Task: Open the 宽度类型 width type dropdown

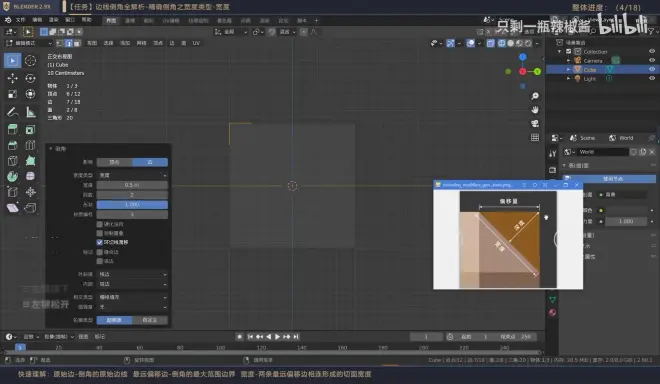Action: coord(132,175)
